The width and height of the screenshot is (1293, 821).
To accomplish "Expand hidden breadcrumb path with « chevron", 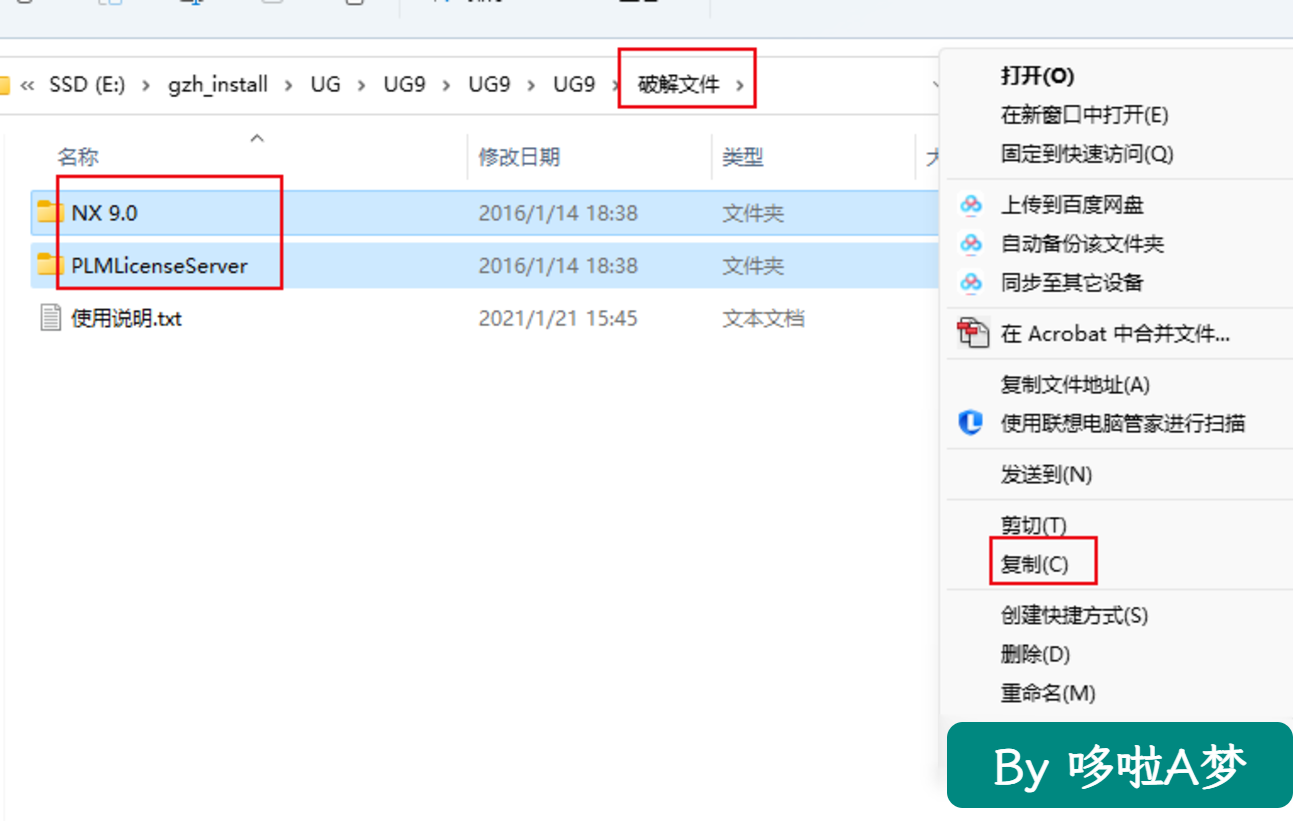I will coord(29,85).
